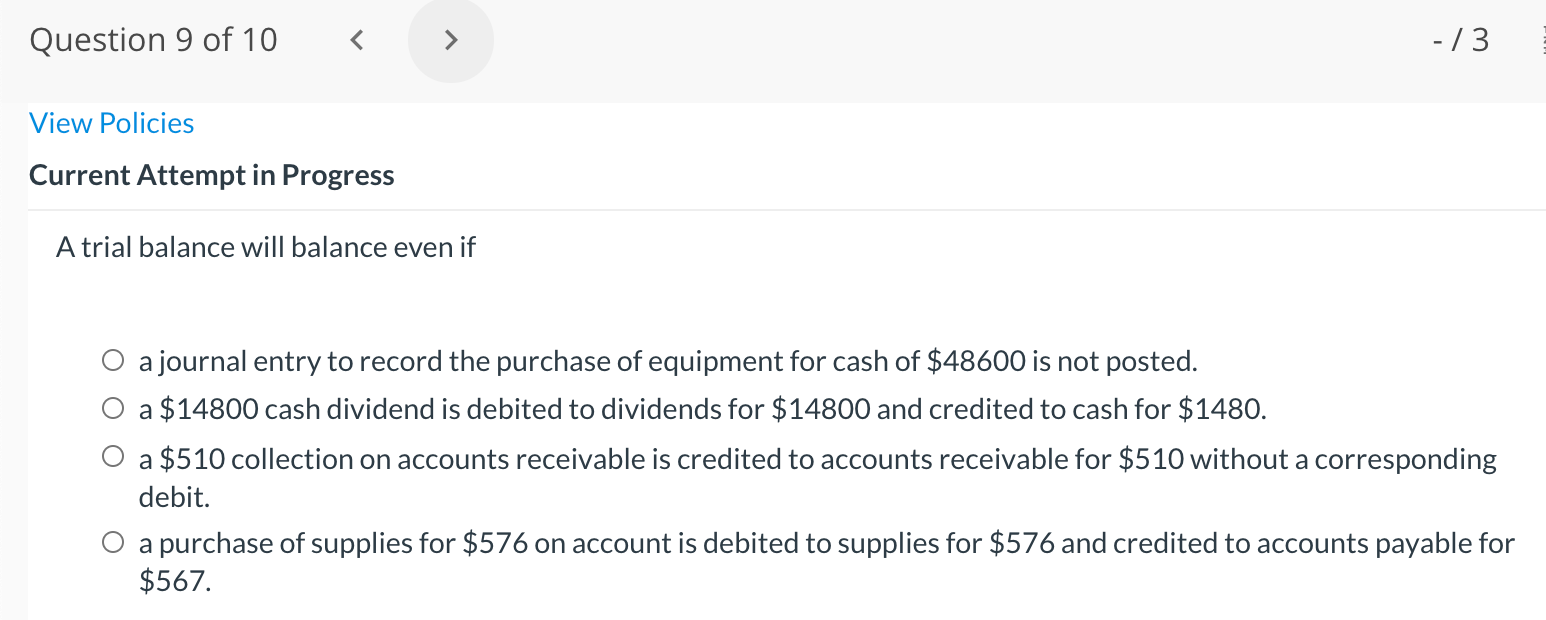Select the Current Attempt in Progress heading
This screenshot has width=1546, height=620.
tap(211, 174)
